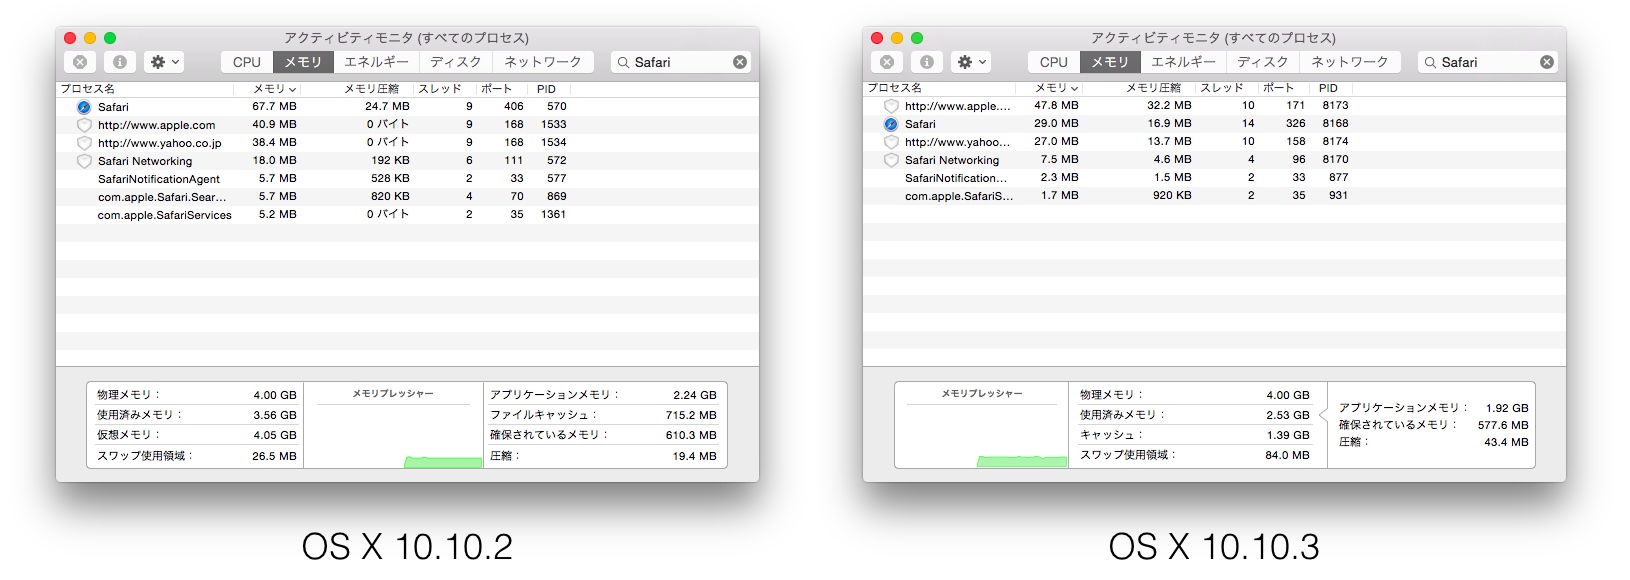Sort by ポート column in left window
This screenshot has width=1630, height=580.
point(502,89)
